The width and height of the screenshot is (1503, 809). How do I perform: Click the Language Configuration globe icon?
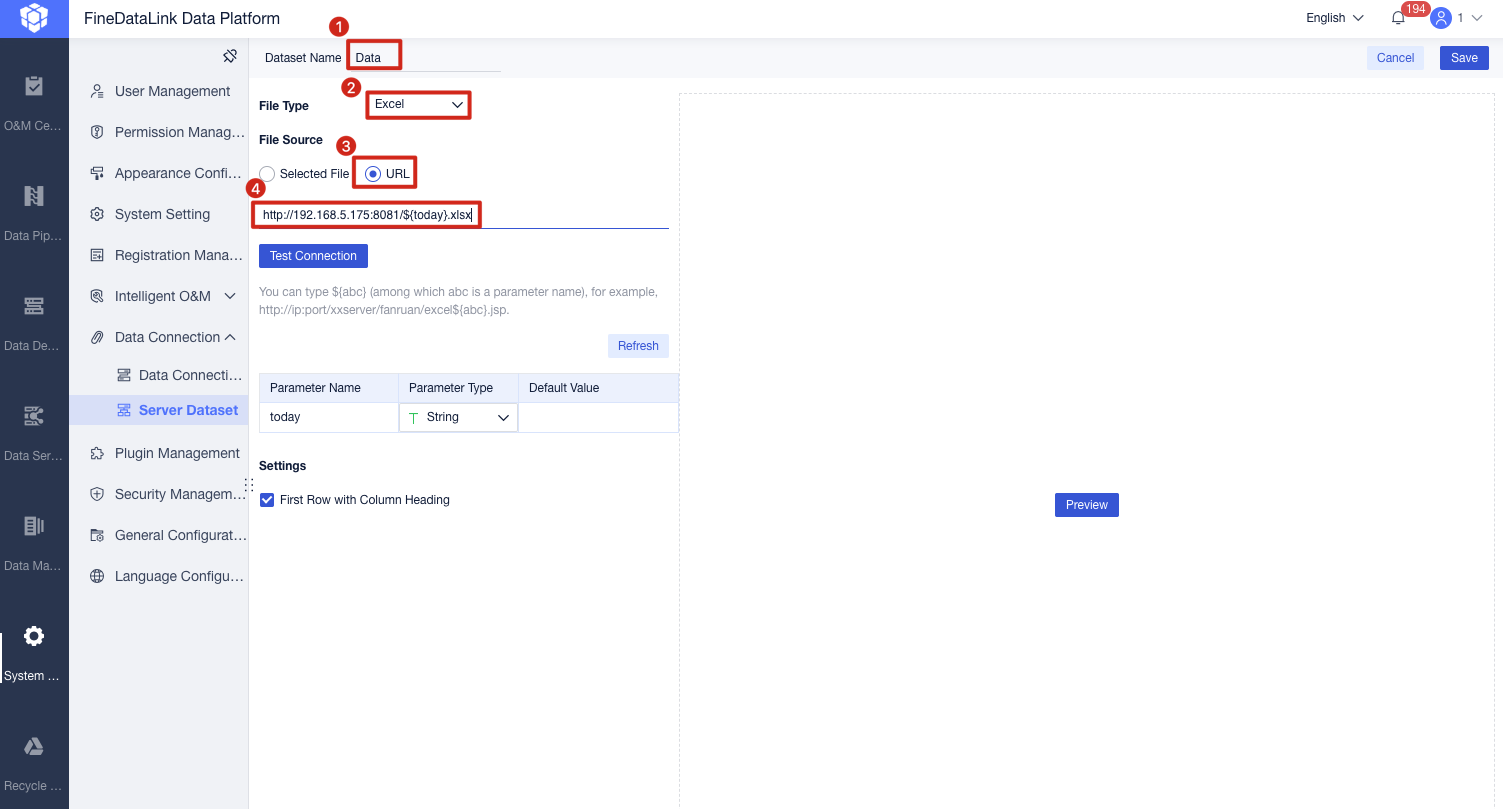click(x=97, y=576)
